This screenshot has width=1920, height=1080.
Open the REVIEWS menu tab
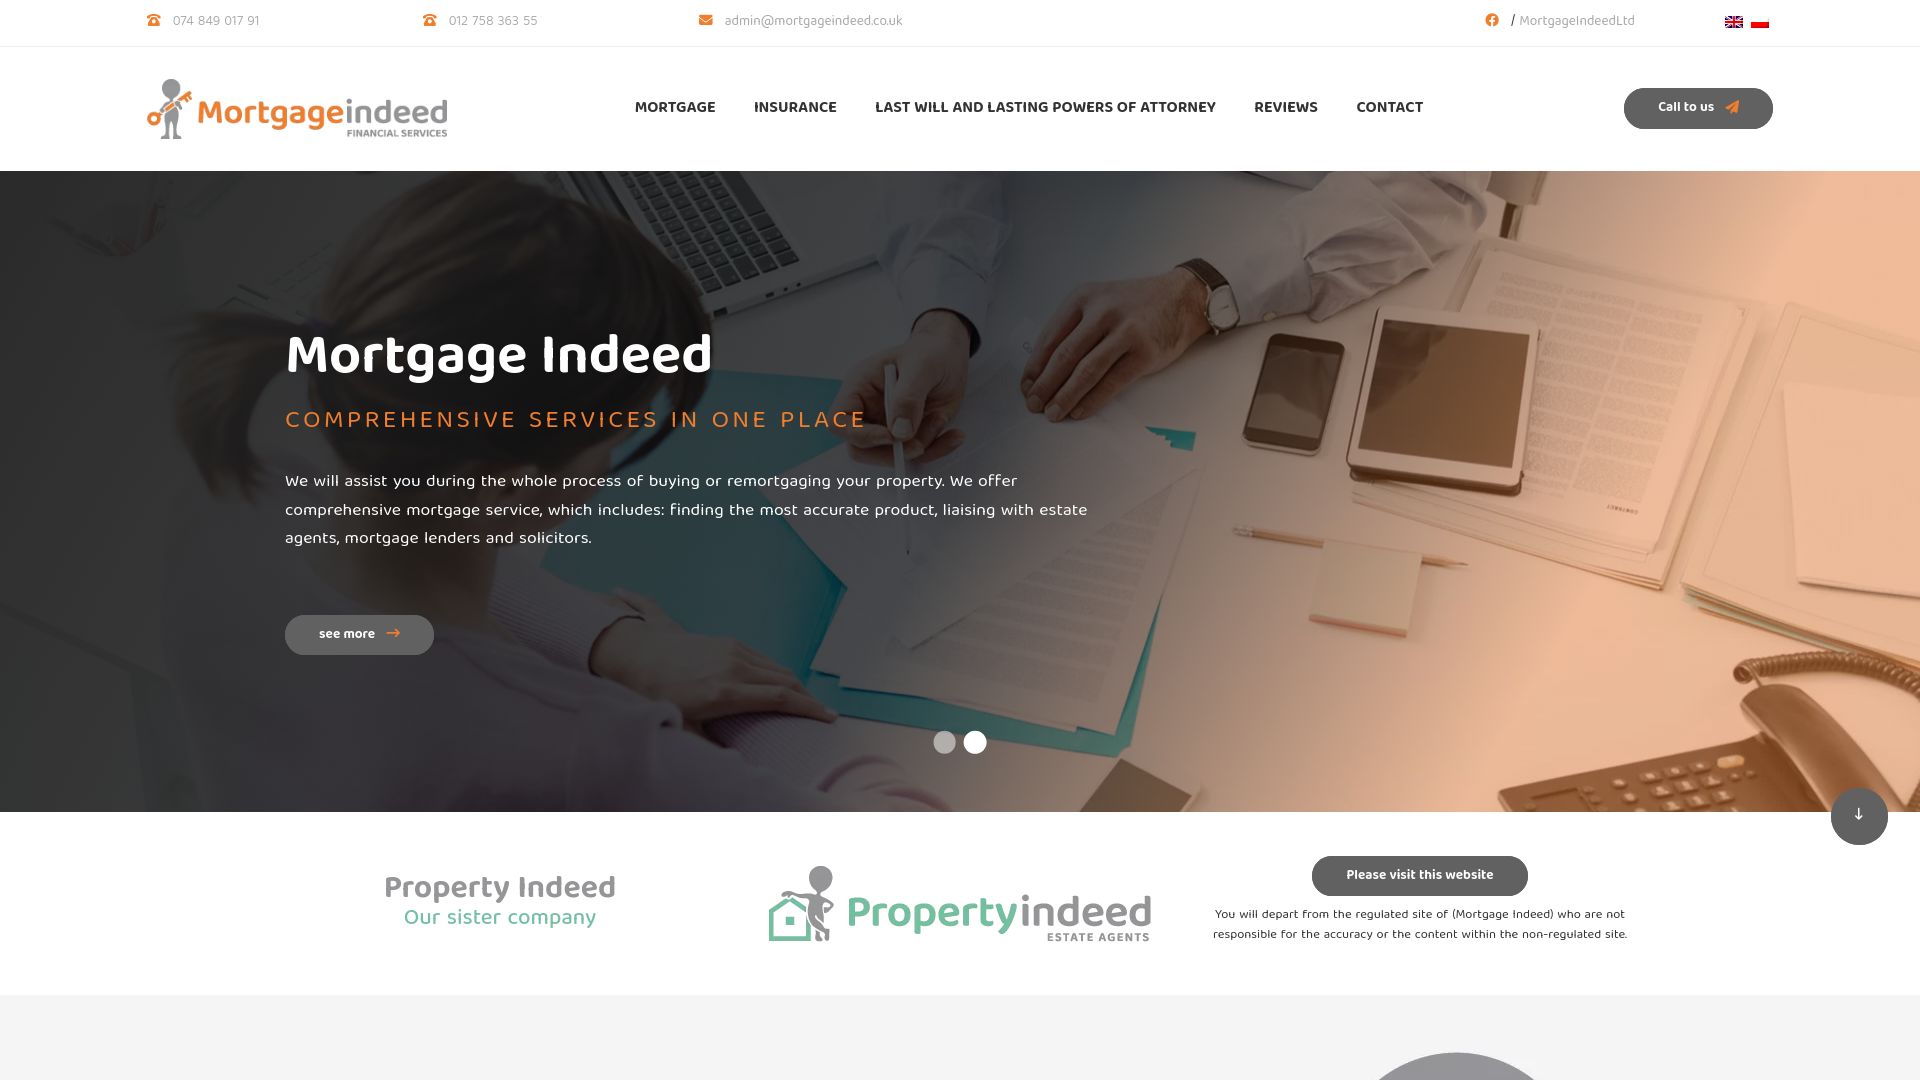coord(1286,108)
